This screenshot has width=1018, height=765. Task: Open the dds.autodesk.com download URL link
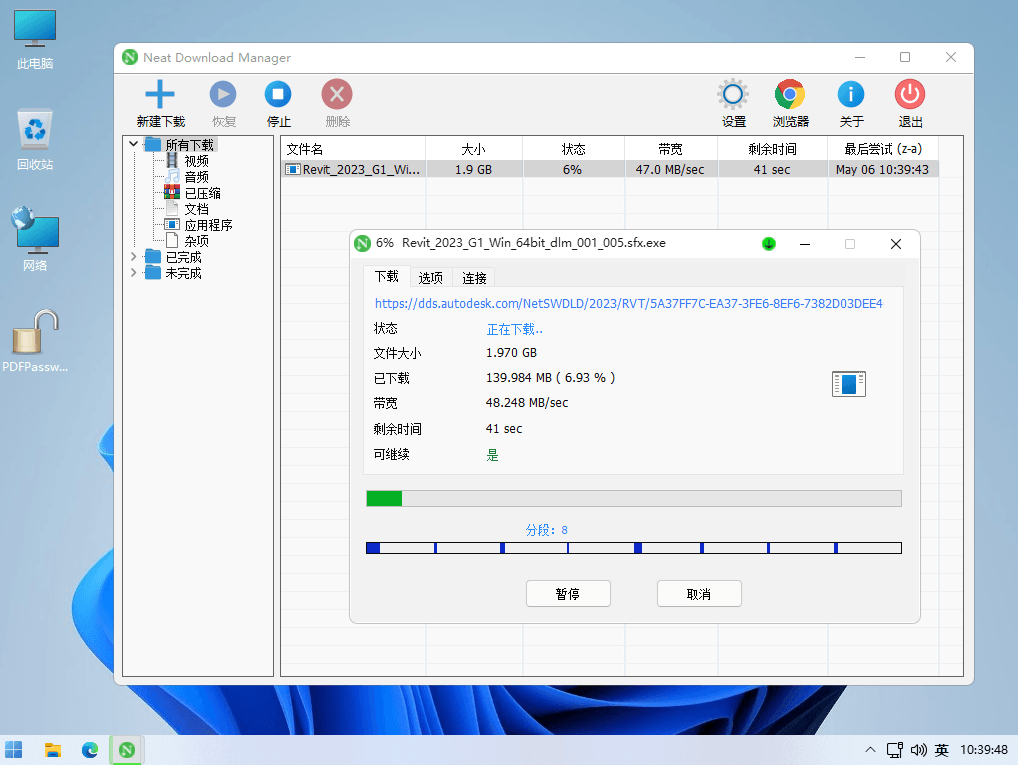pyautogui.click(x=628, y=303)
